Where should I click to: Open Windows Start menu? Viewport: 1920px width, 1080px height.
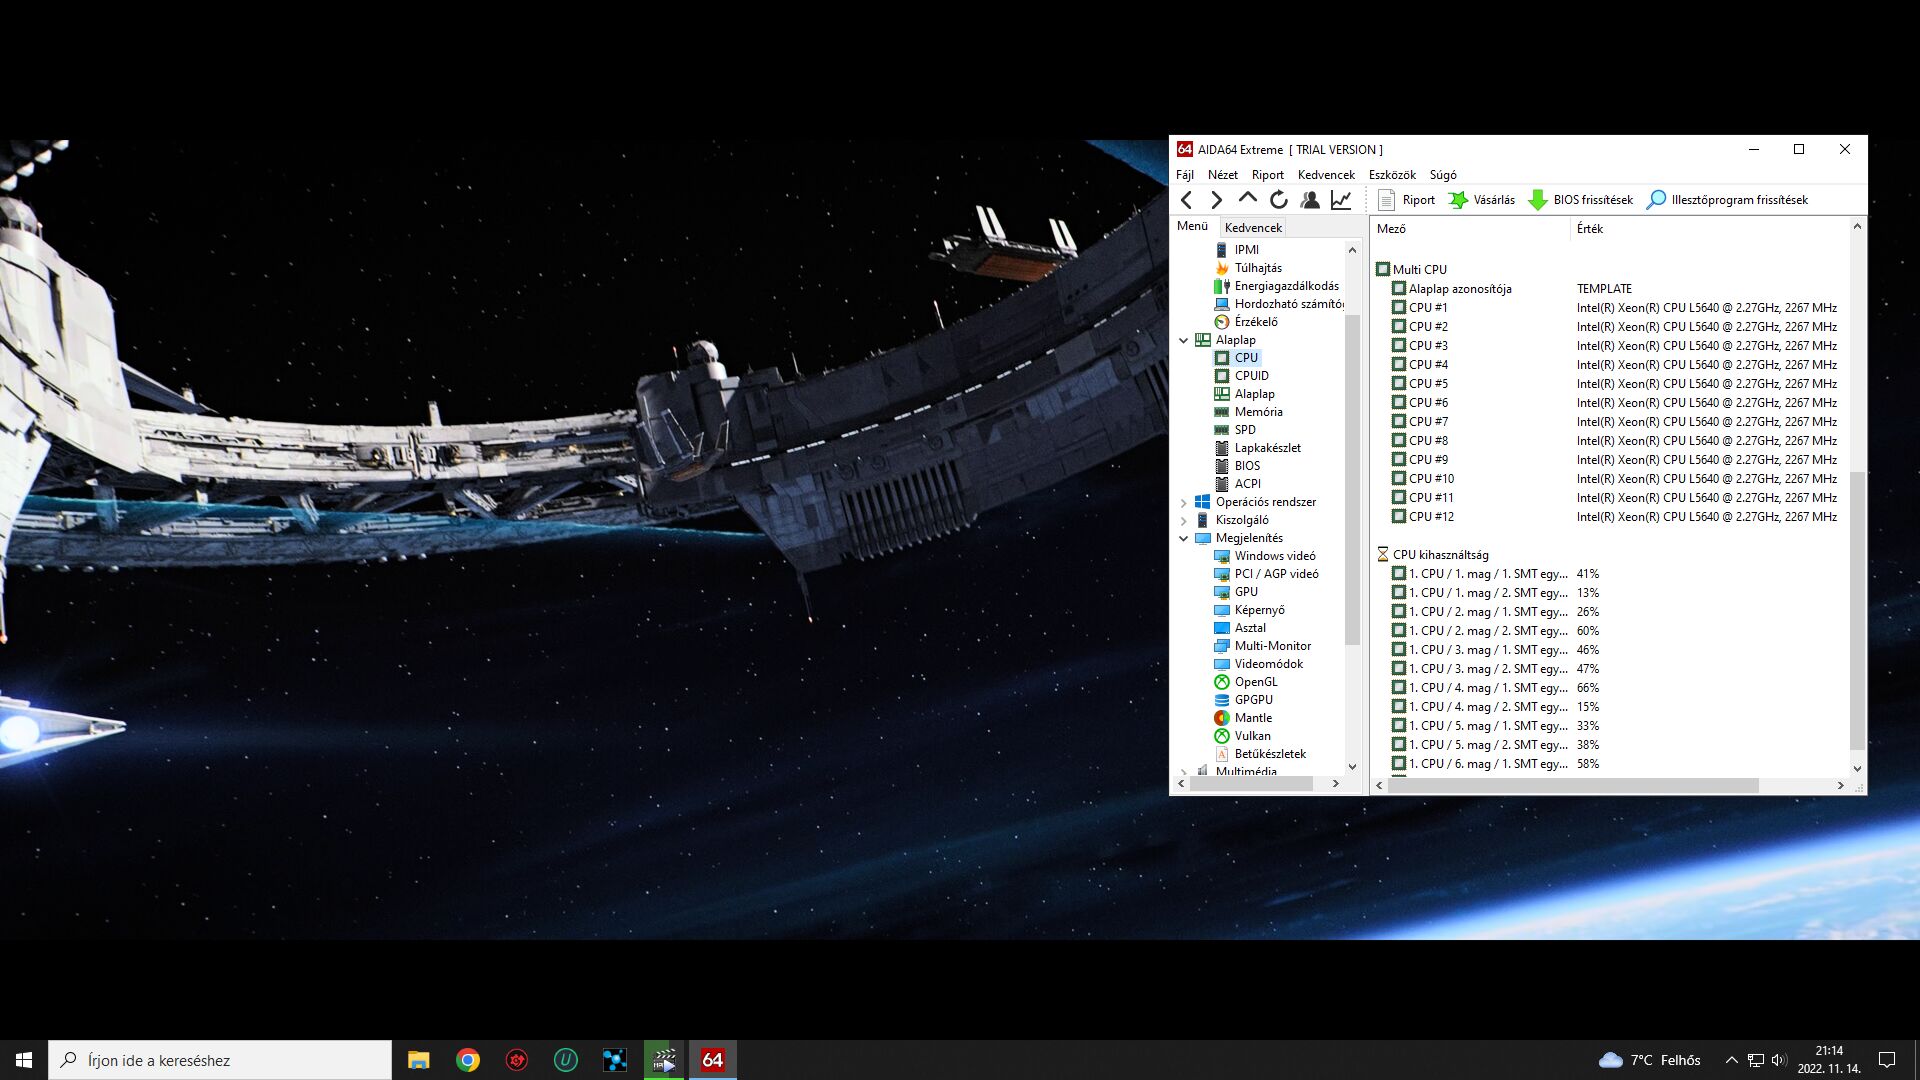pyautogui.click(x=24, y=1060)
